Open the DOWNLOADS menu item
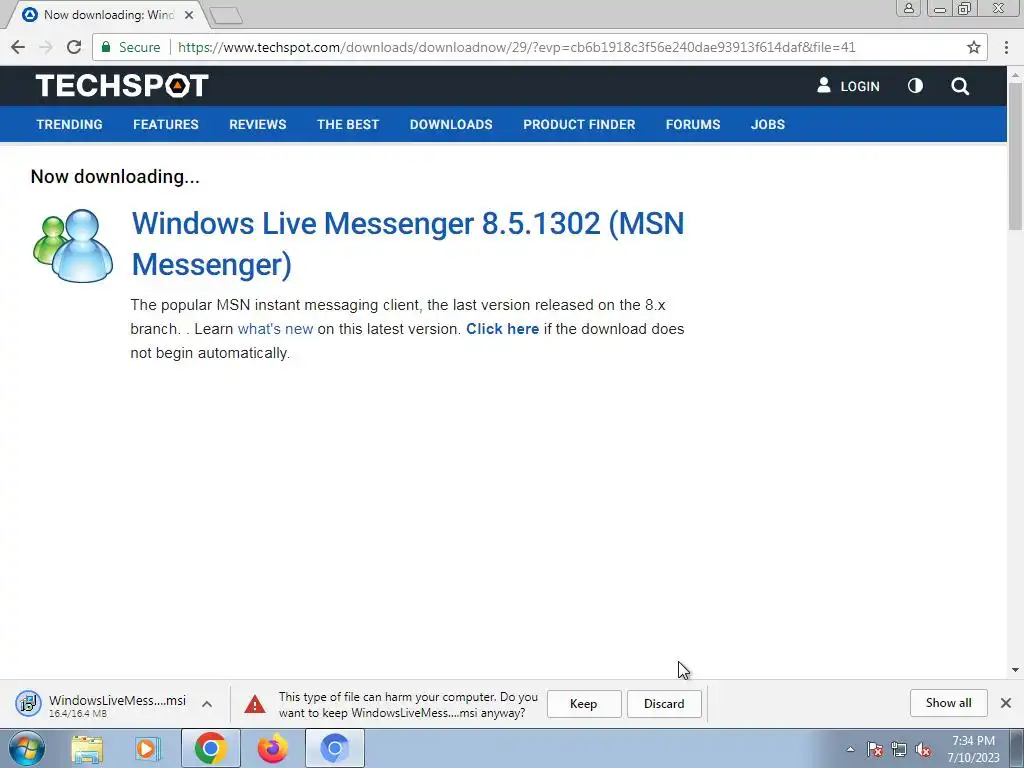 pyautogui.click(x=451, y=124)
